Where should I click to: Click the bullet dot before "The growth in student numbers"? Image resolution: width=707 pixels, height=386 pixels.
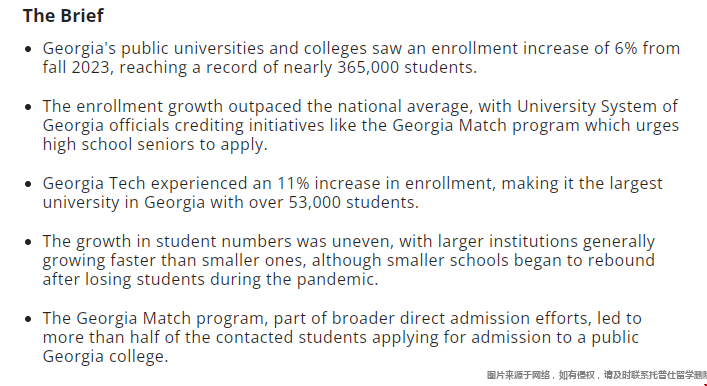pyautogui.click(x=28, y=242)
